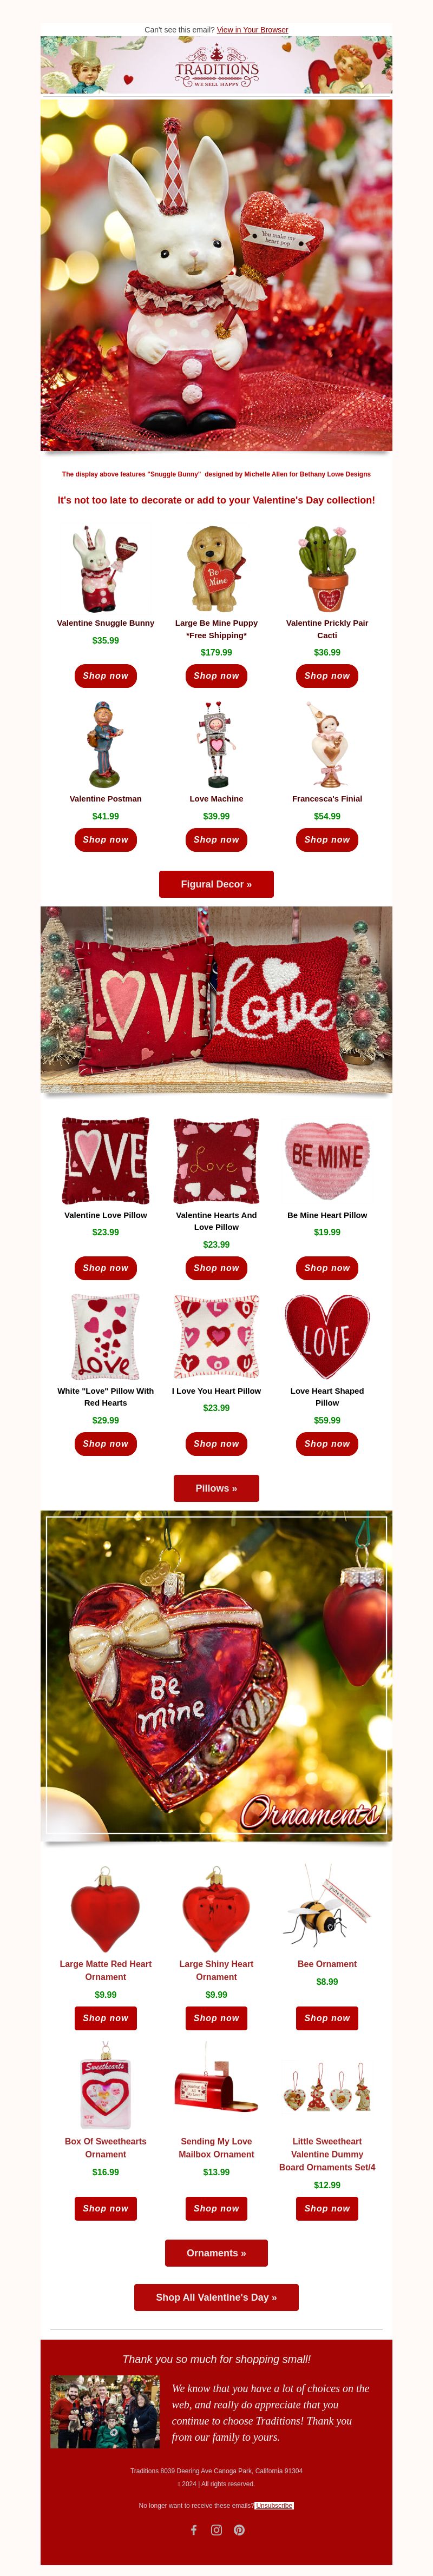Image resolution: width=433 pixels, height=2576 pixels.
Task: Open the Instagram icon in footer
Action: coord(216,2529)
